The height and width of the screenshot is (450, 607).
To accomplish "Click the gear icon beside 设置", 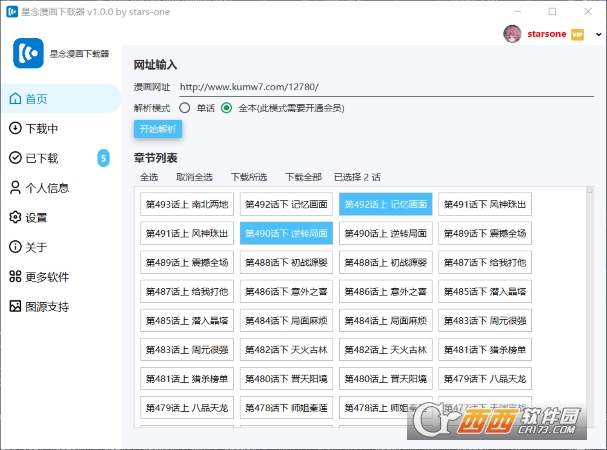I will pos(15,217).
